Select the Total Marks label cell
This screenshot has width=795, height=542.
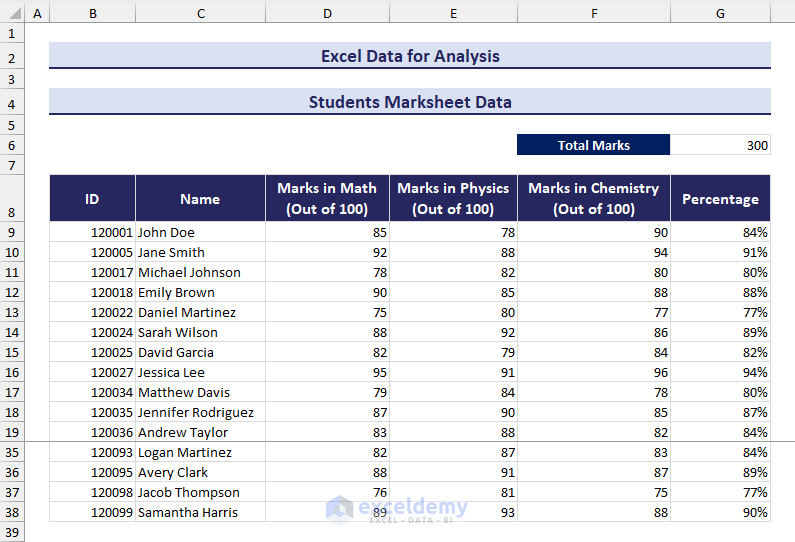tap(593, 145)
